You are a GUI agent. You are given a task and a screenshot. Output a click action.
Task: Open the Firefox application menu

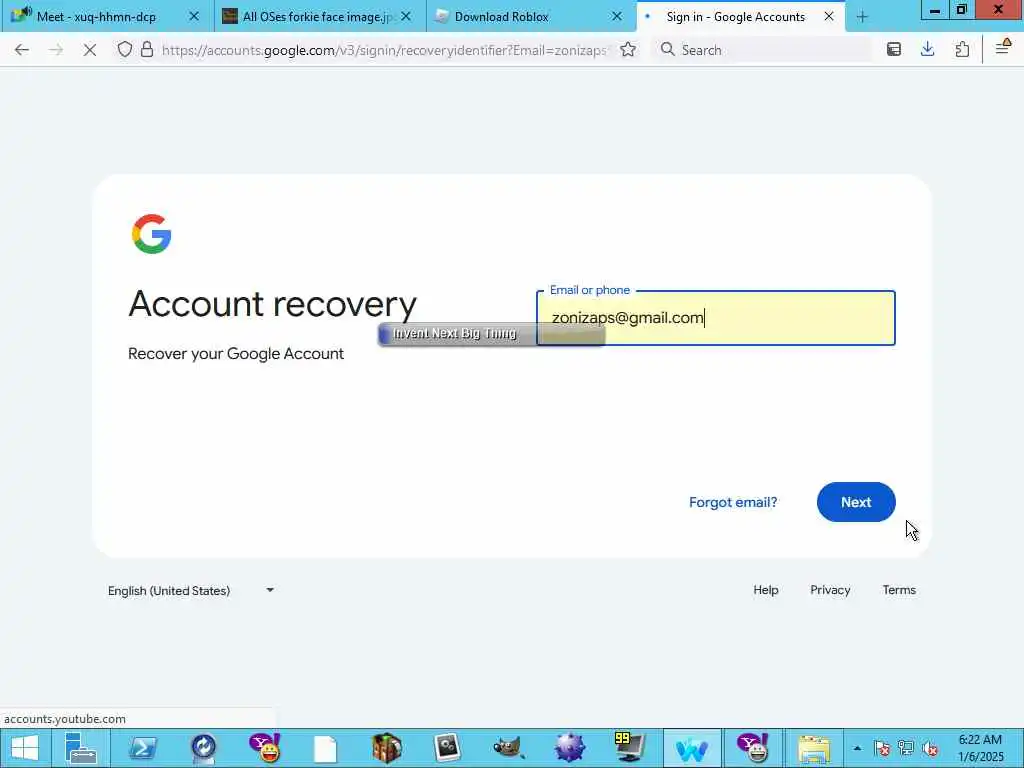tap(1002, 47)
